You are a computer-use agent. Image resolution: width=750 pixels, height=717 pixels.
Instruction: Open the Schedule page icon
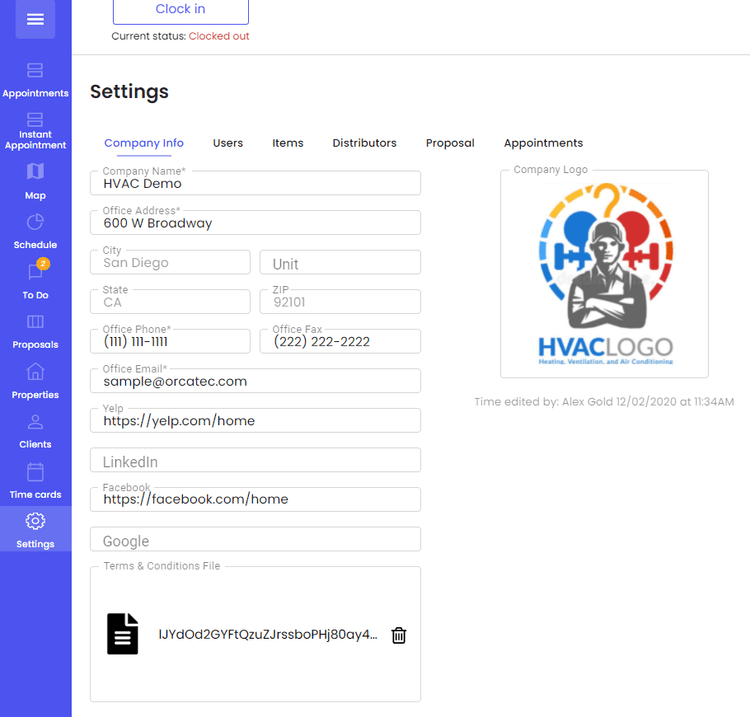[35, 221]
